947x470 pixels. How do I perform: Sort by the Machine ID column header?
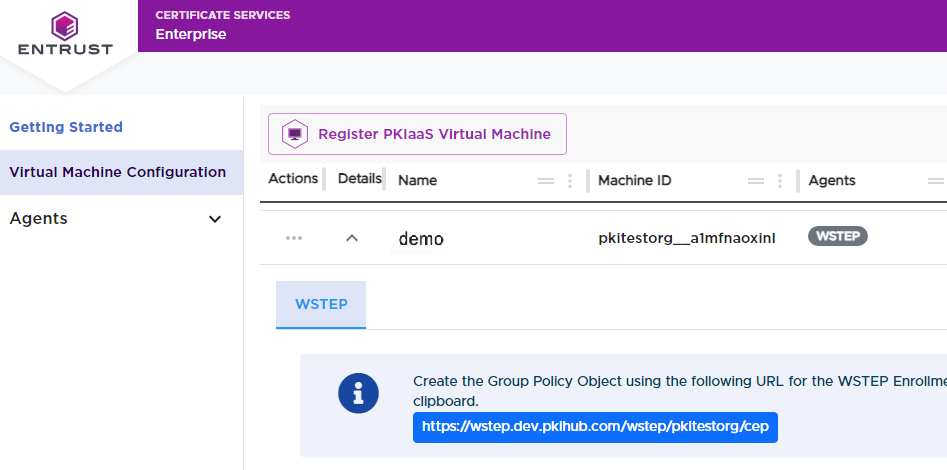[x=634, y=181]
